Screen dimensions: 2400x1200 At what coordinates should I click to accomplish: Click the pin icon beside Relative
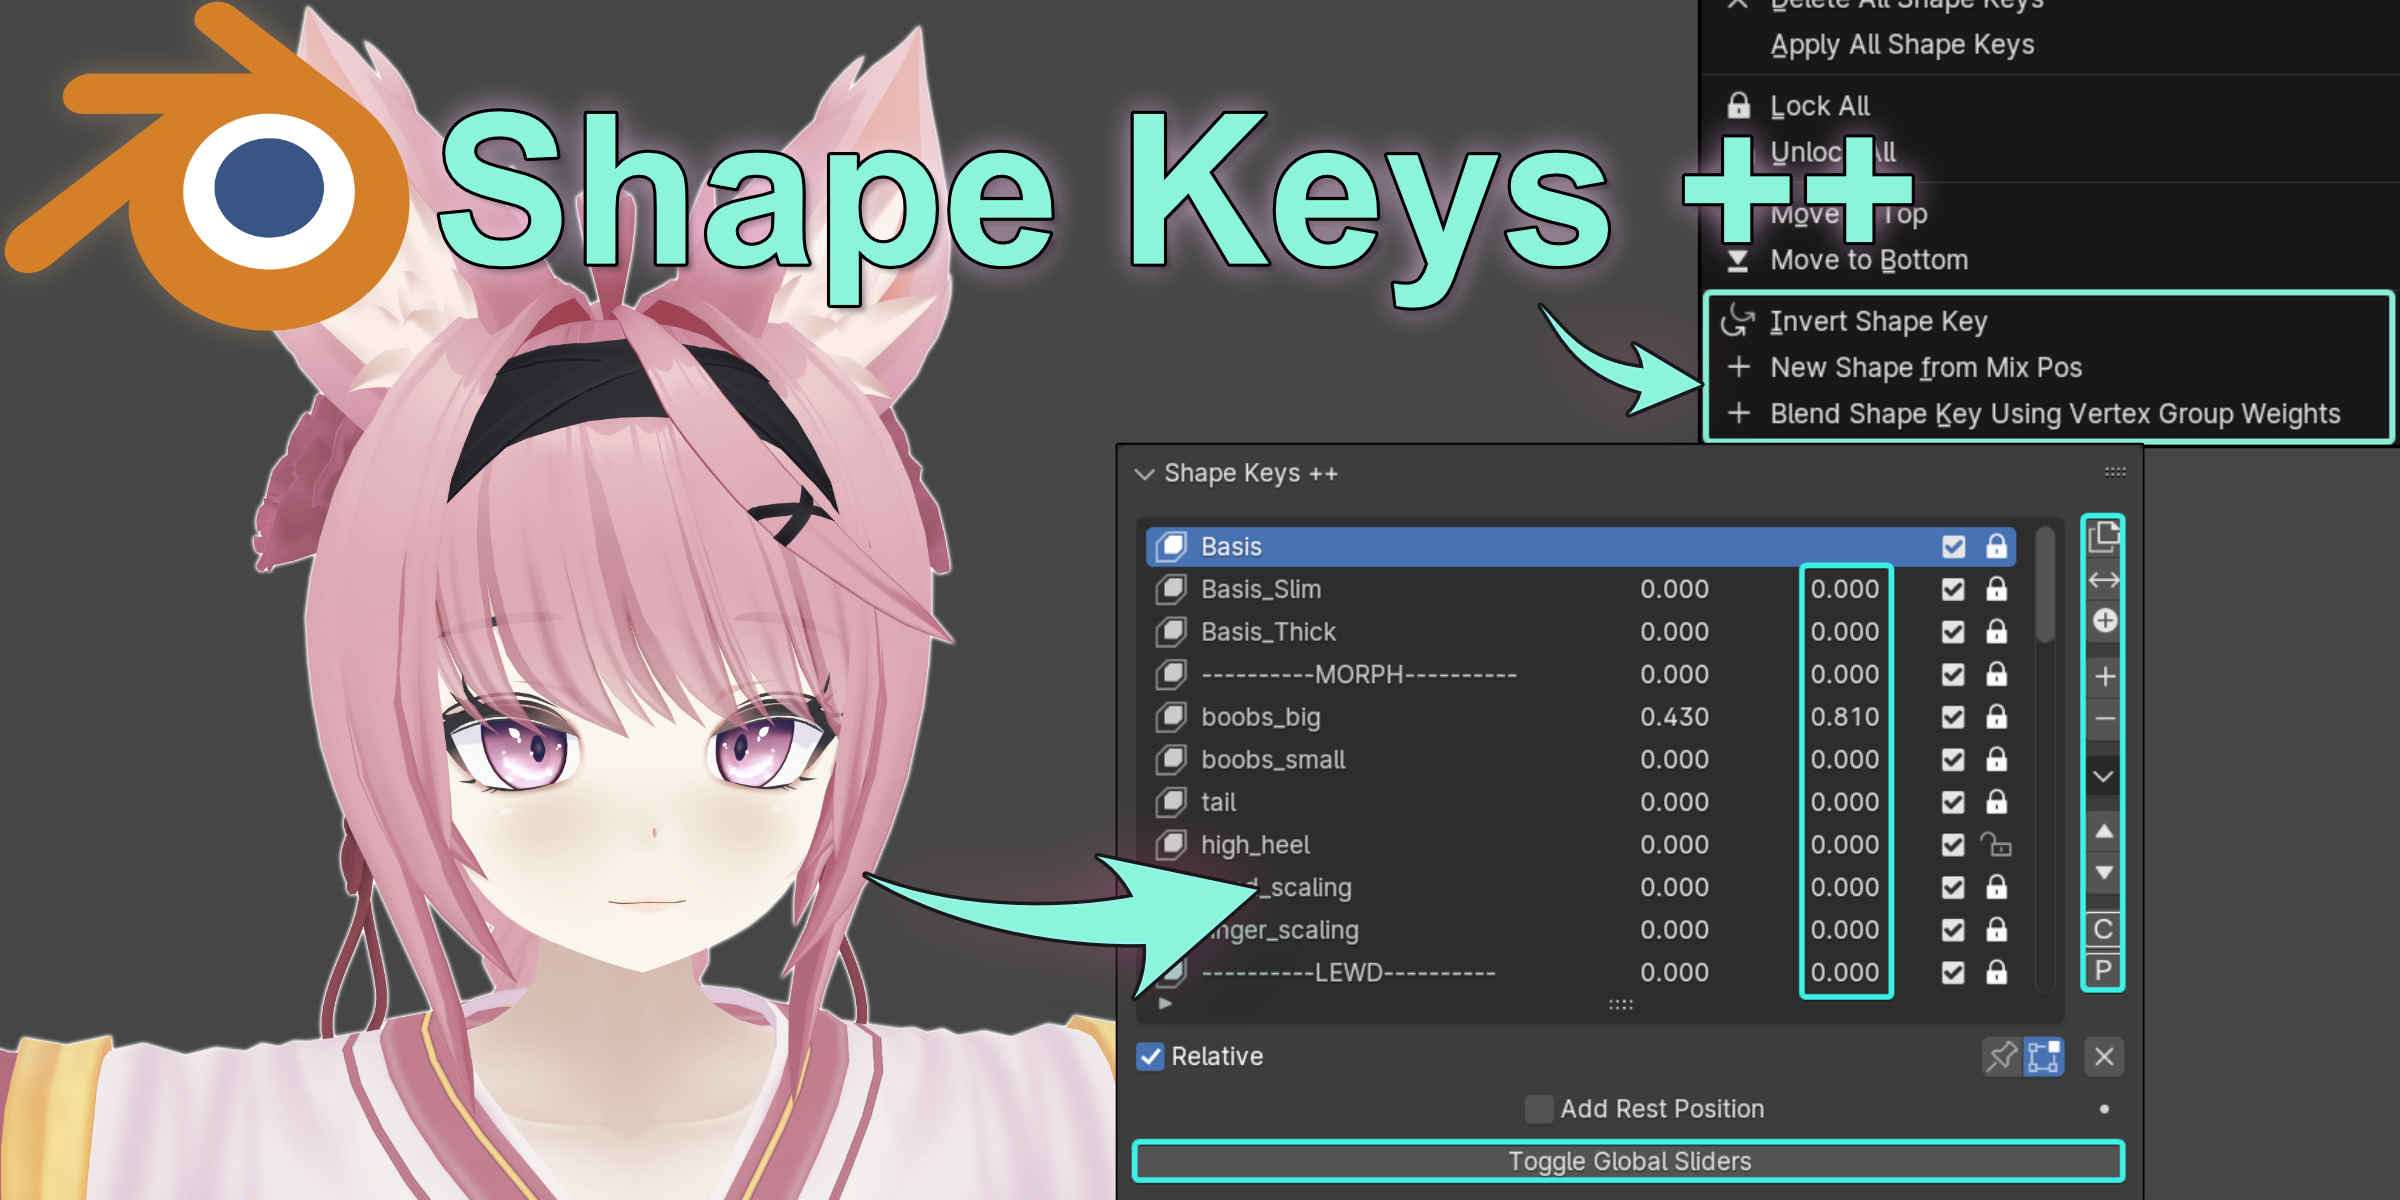click(2002, 1056)
